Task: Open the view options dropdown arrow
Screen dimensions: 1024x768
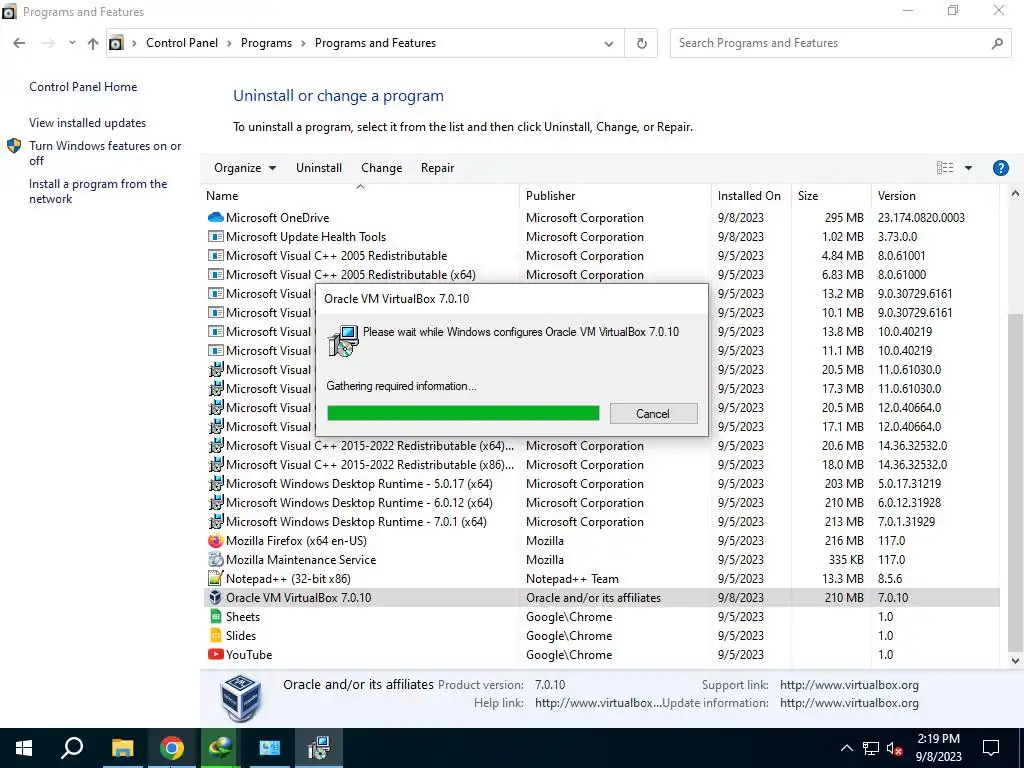Action: (968, 168)
